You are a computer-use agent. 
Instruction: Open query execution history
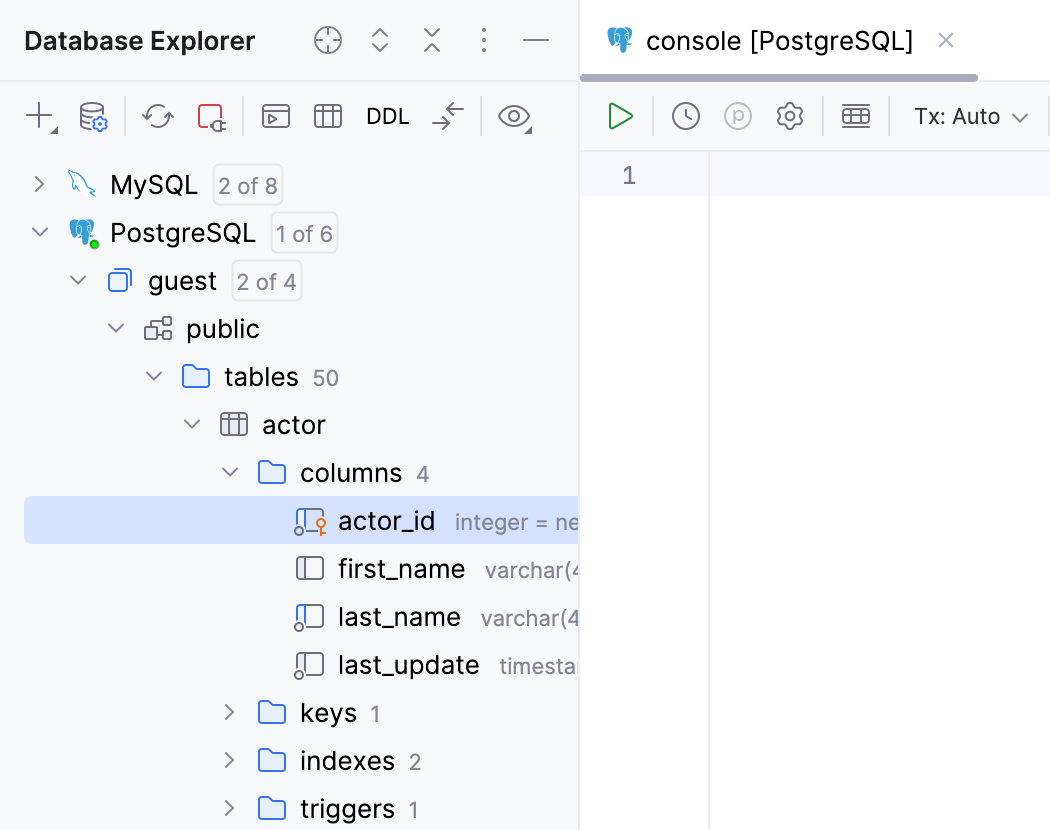click(x=686, y=116)
